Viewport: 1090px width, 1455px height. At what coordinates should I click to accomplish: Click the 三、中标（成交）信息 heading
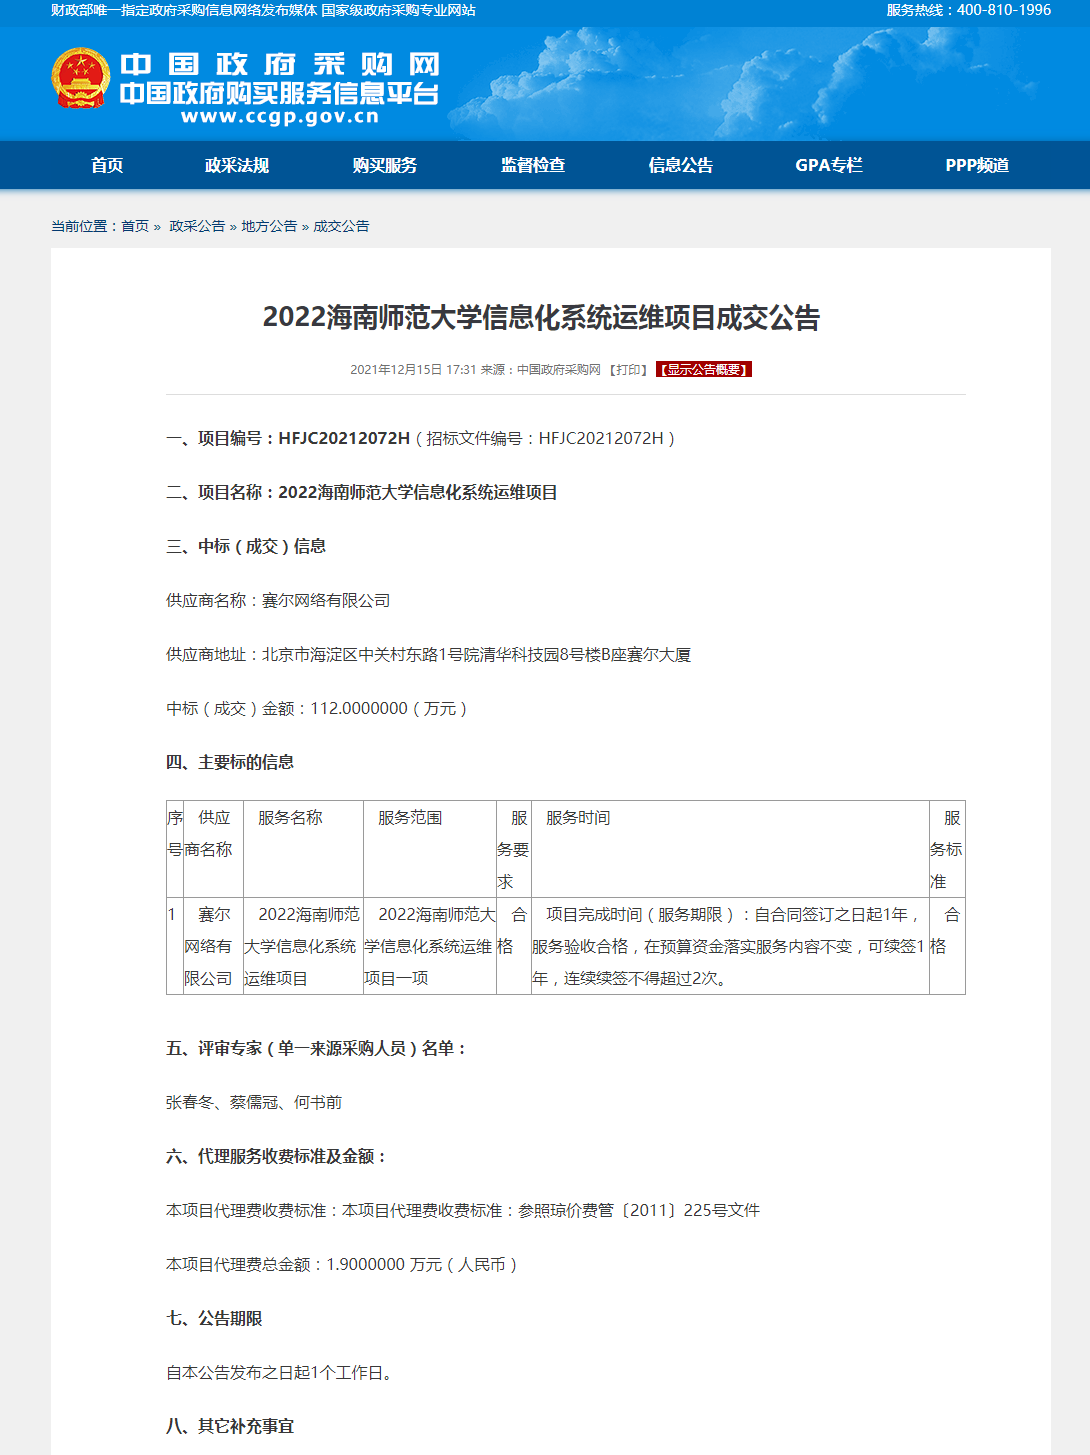246,546
